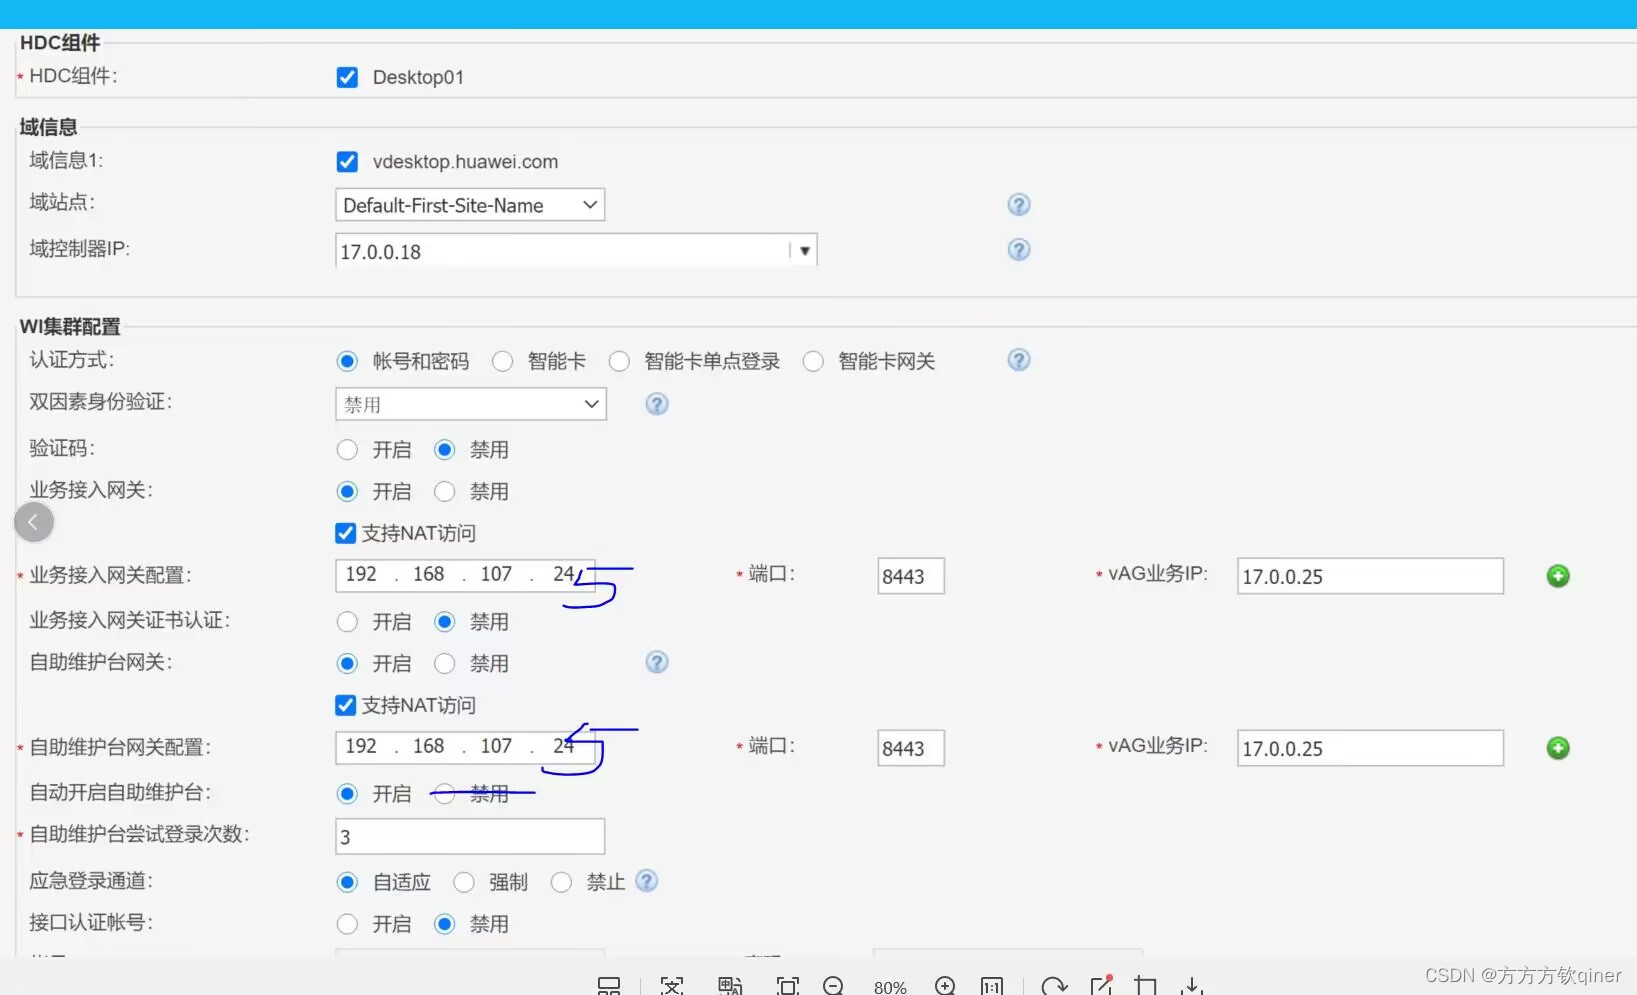
Task: Select 智能卡单点登录 radio option
Action: coord(619,361)
